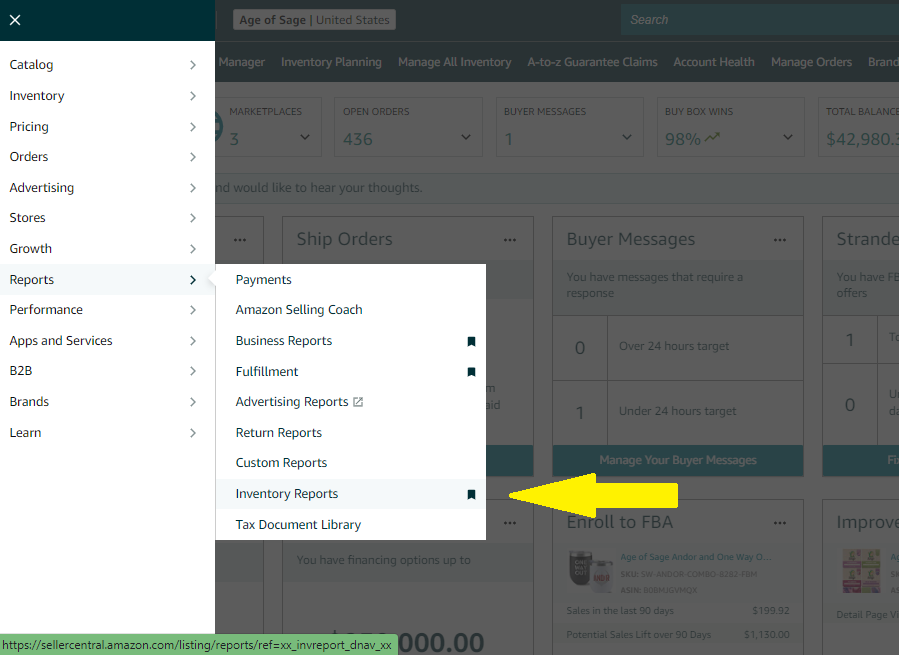This screenshot has width=899, height=655.
Task: Expand the B2B menu section
Action: click(107, 371)
